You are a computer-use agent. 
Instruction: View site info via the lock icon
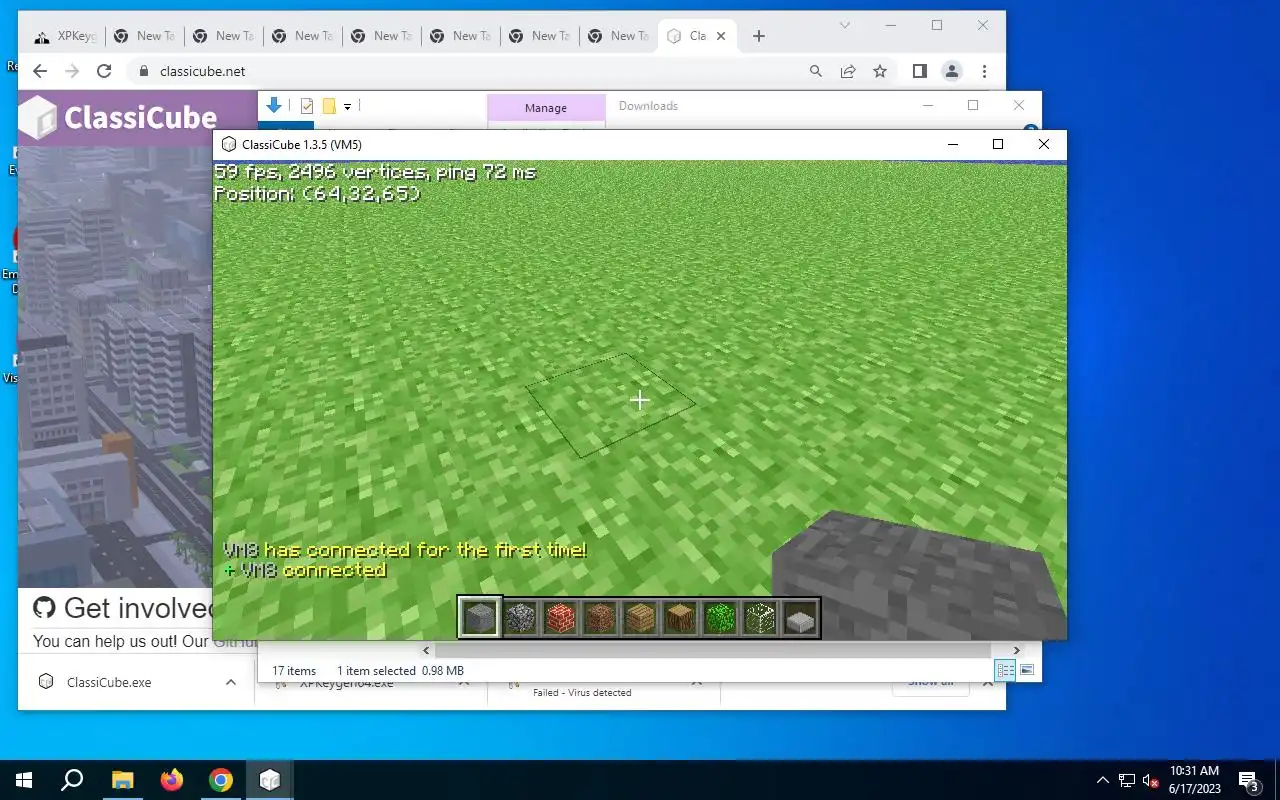click(x=143, y=71)
